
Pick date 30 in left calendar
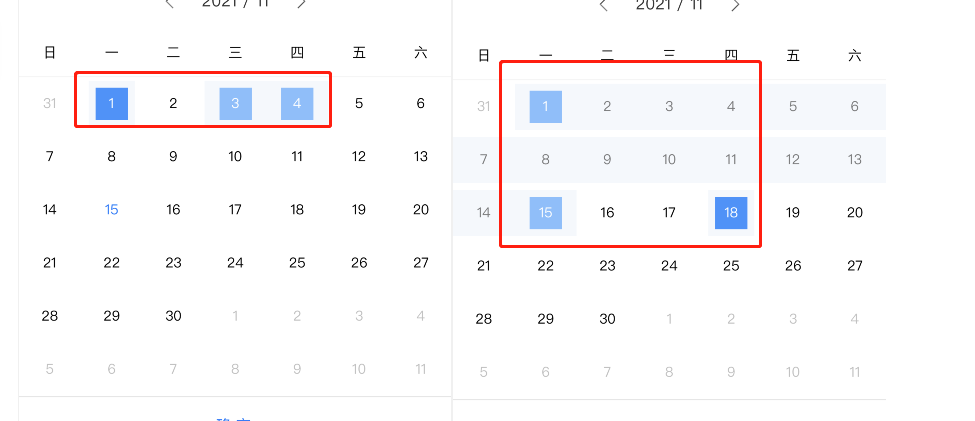pyautogui.click(x=173, y=316)
